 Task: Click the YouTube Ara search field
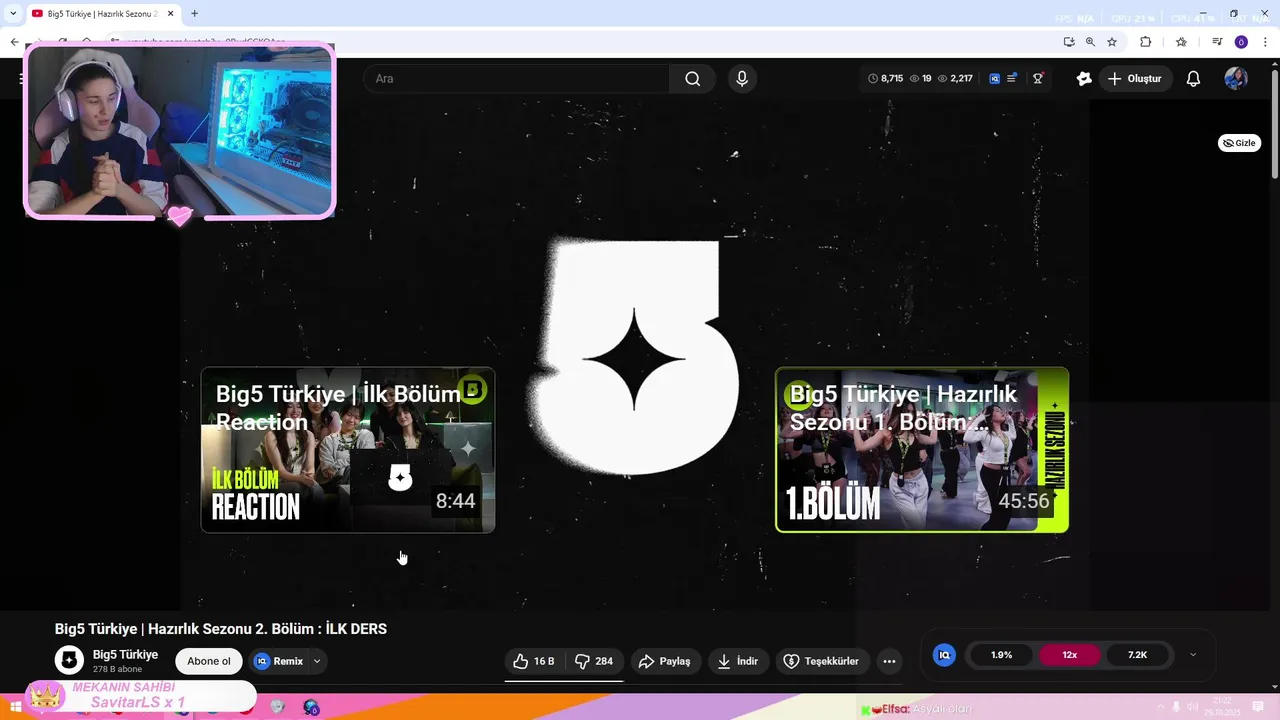click(517, 78)
